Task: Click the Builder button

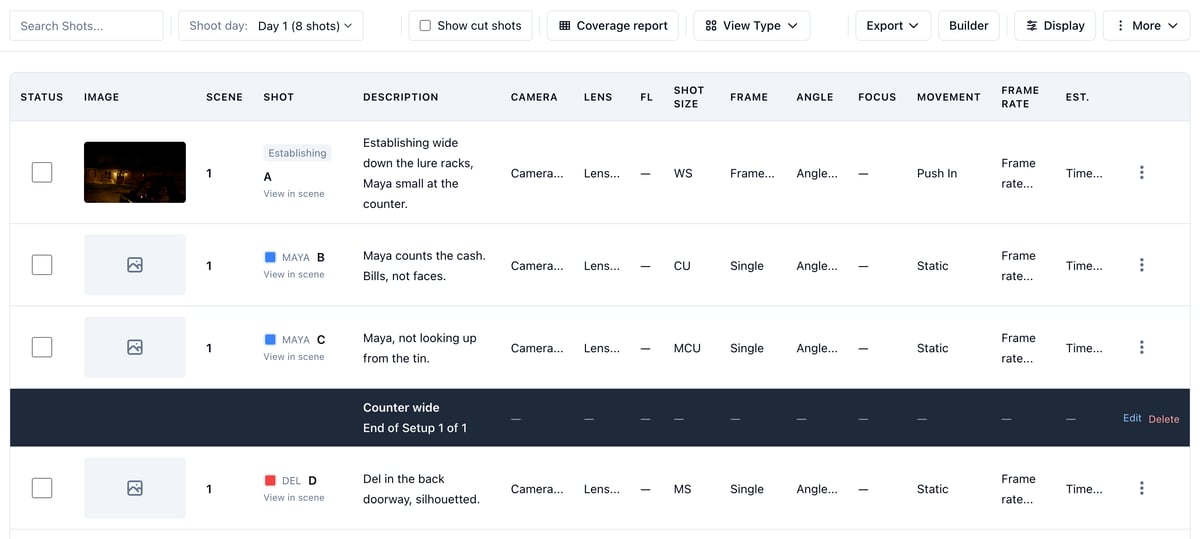Action: tap(969, 26)
